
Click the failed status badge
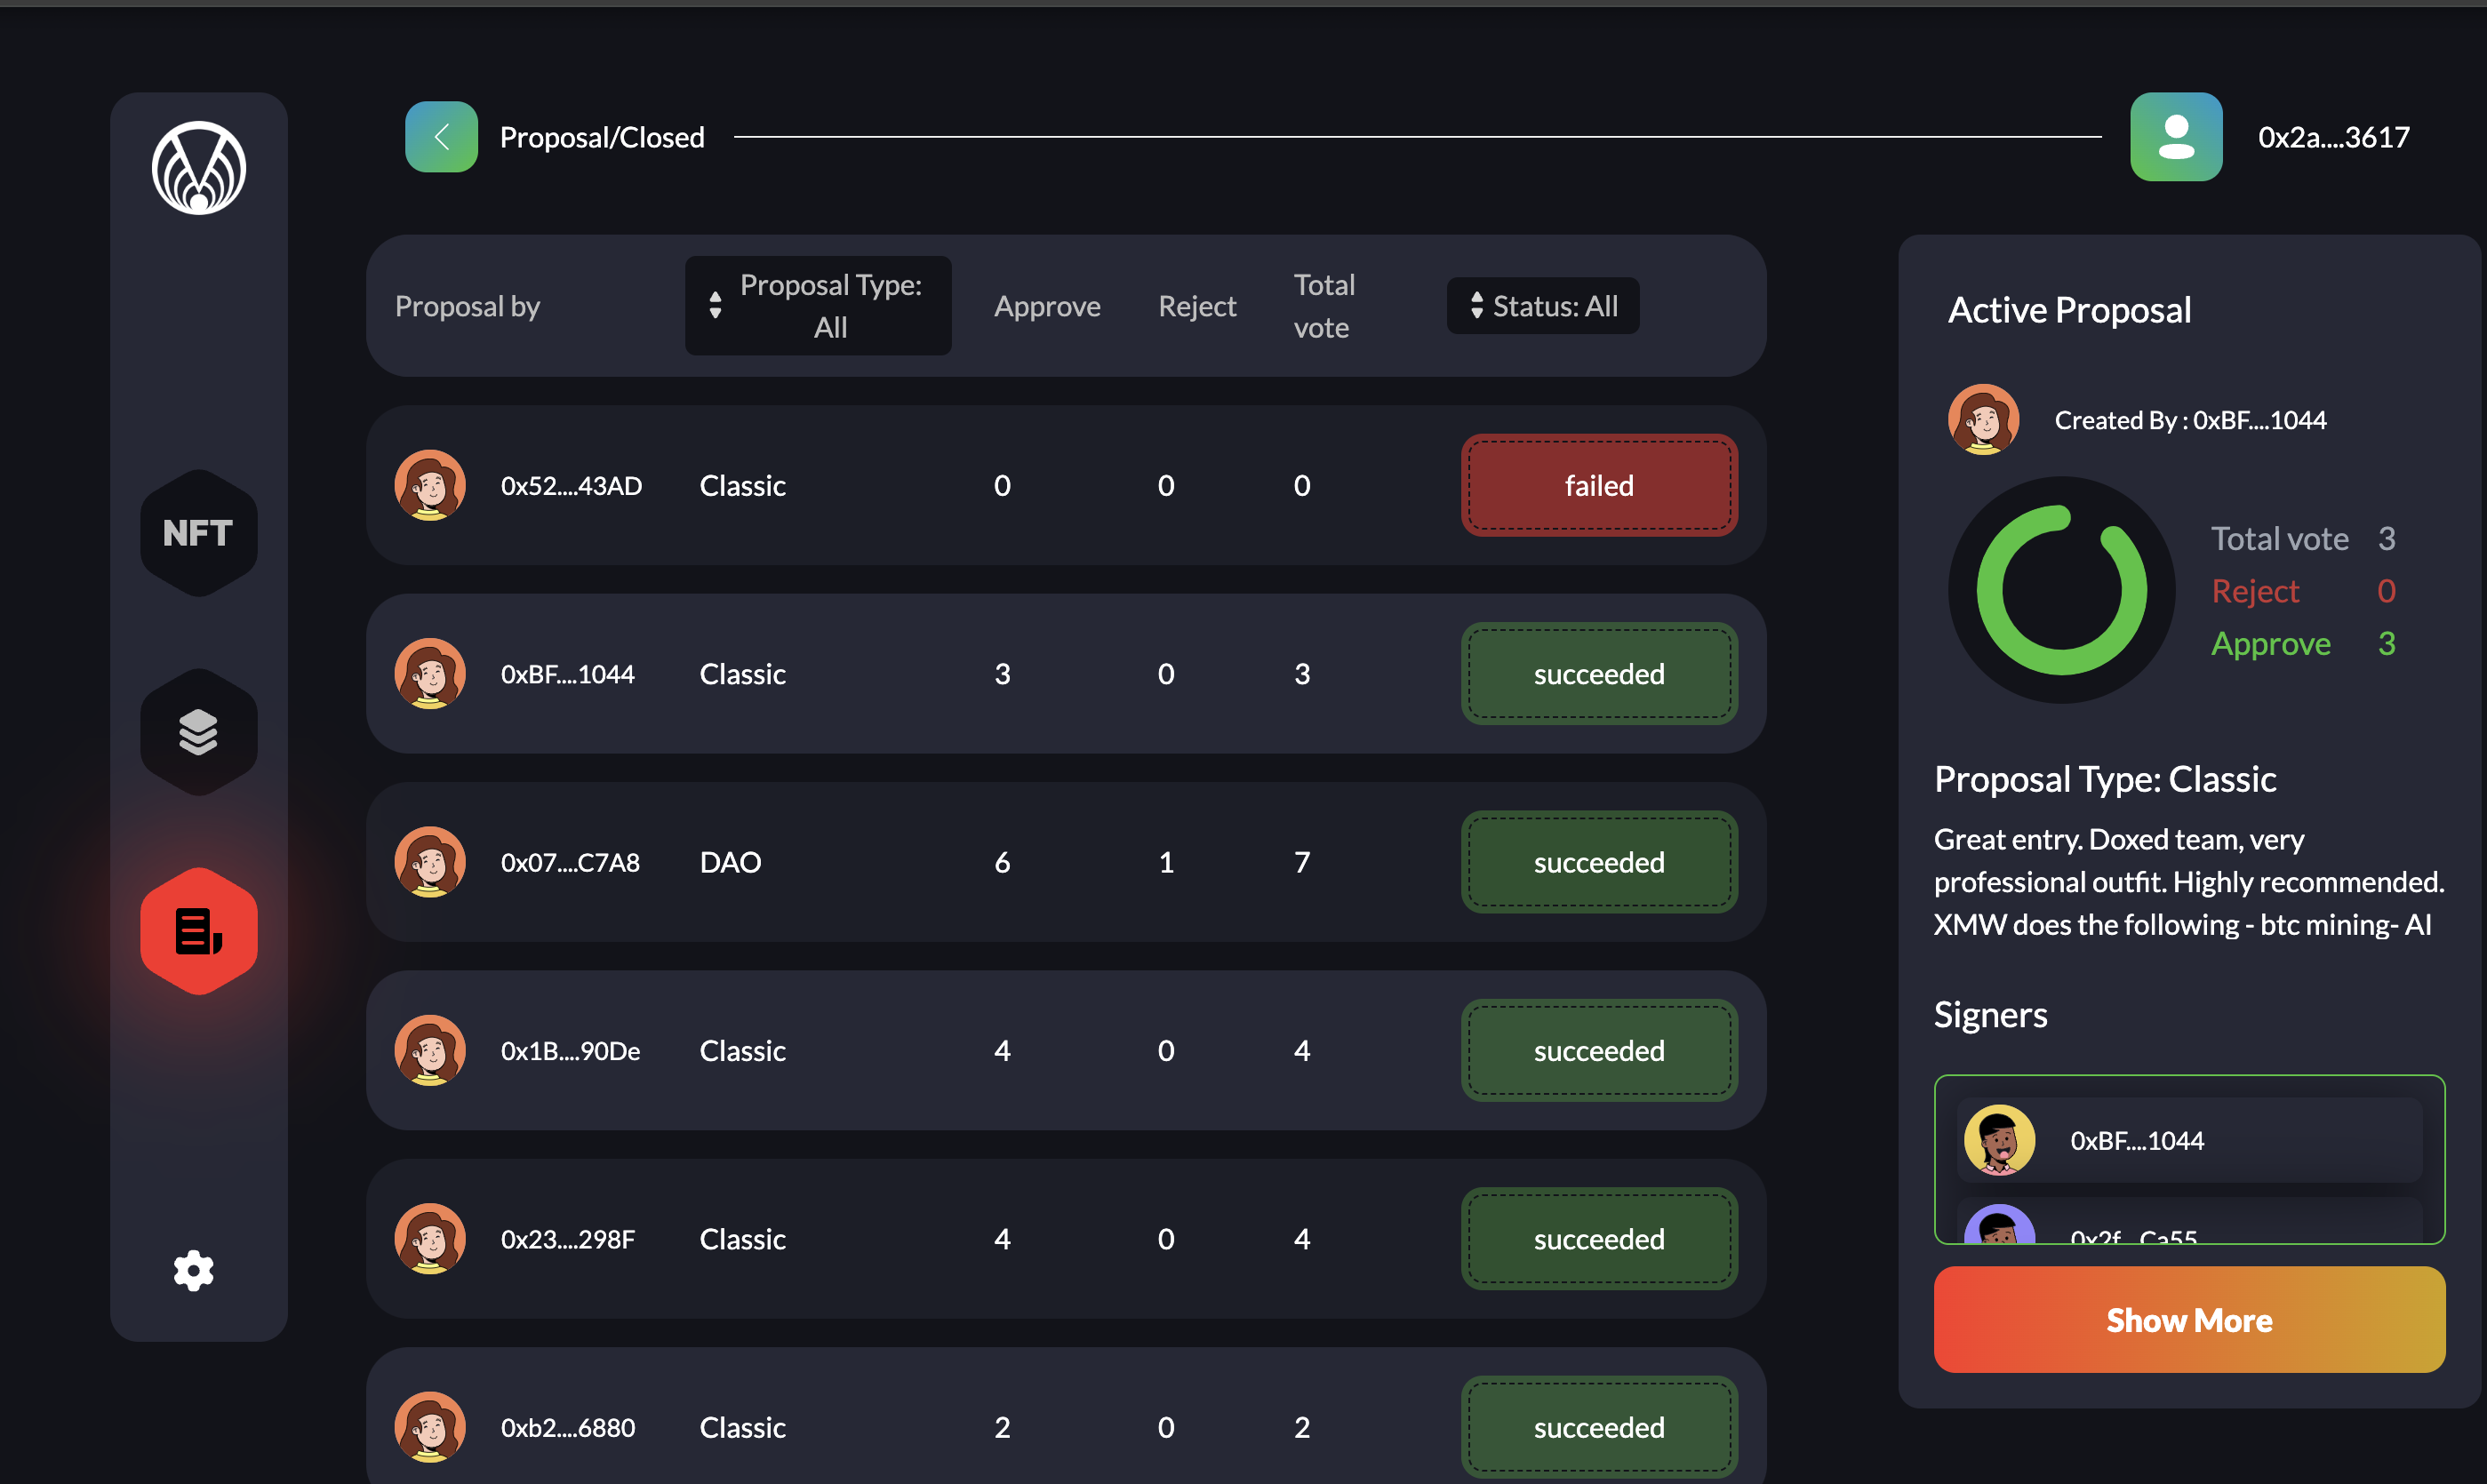coord(1598,485)
